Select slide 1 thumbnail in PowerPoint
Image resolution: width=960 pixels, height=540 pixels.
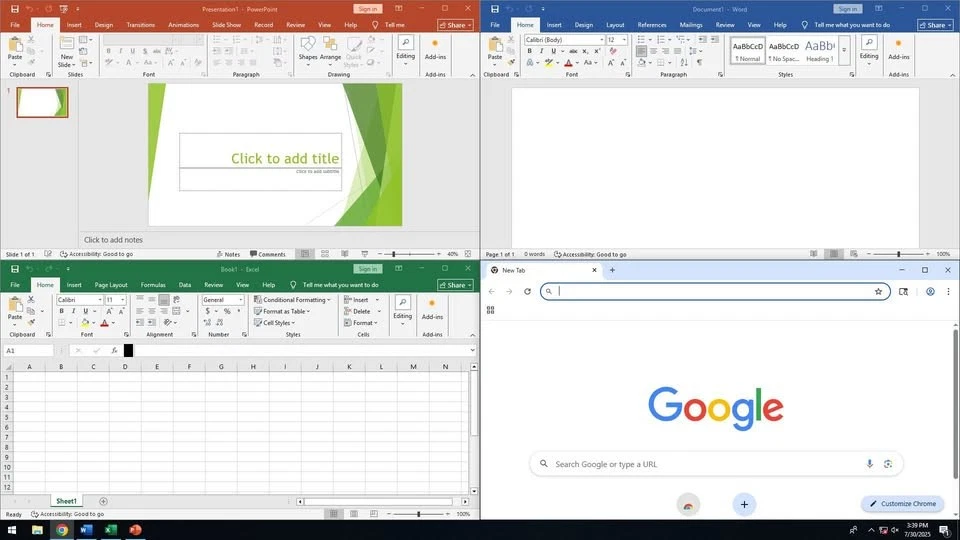point(42,102)
